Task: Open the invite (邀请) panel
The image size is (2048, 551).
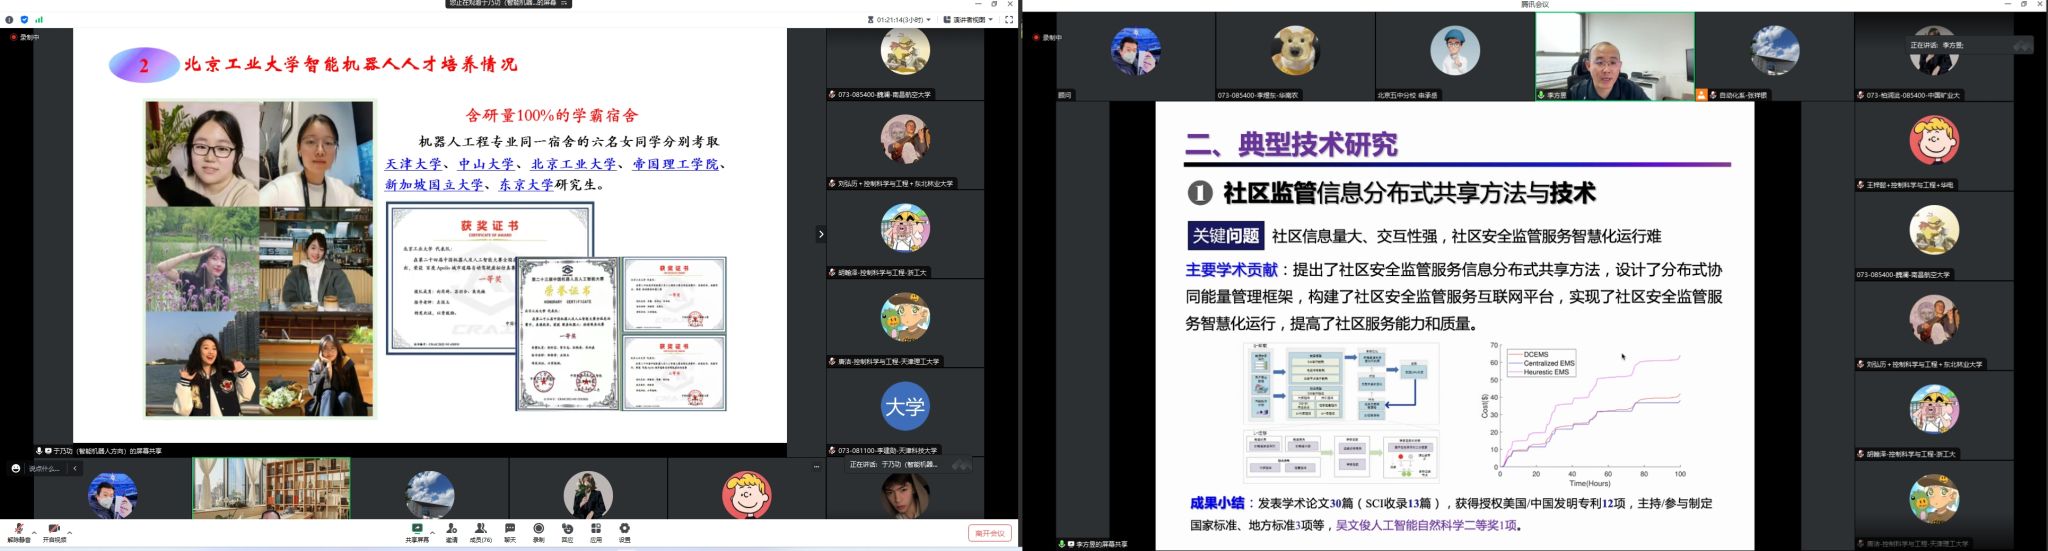Action: coord(452,529)
